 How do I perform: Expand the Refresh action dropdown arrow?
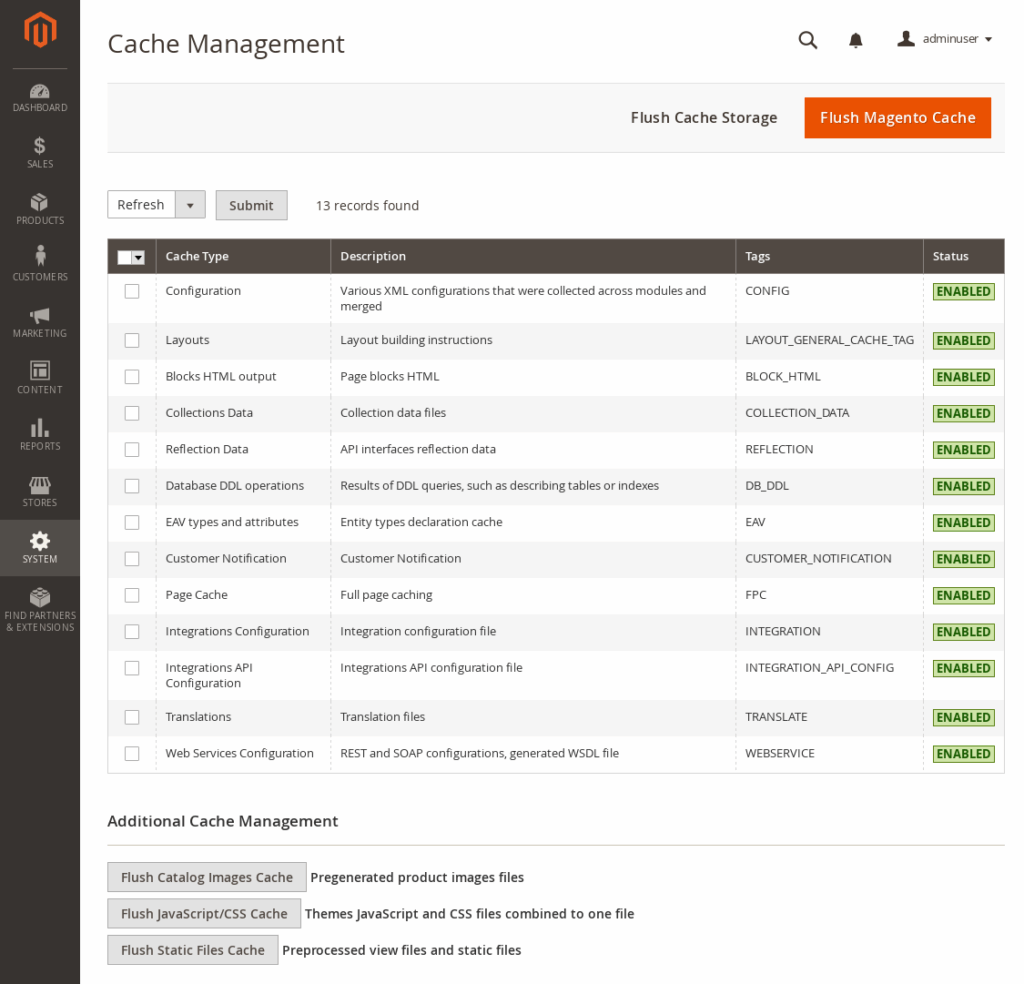pos(191,204)
